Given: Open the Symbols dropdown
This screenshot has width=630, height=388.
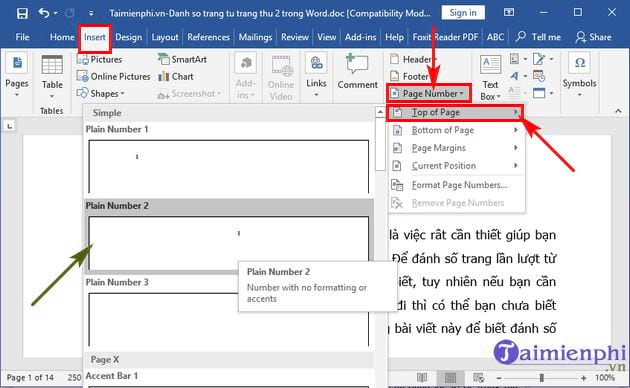Looking at the screenshot, I should [579, 76].
